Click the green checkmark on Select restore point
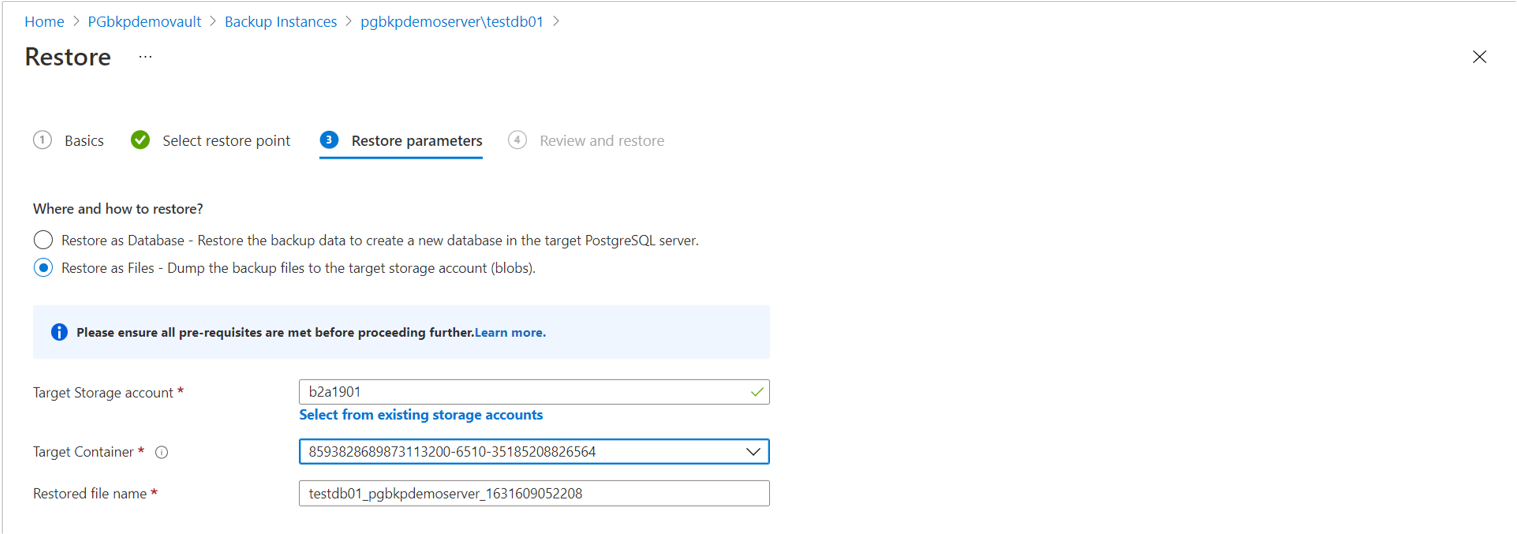This screenshot has height=534, width=1517. pos(141,140)
